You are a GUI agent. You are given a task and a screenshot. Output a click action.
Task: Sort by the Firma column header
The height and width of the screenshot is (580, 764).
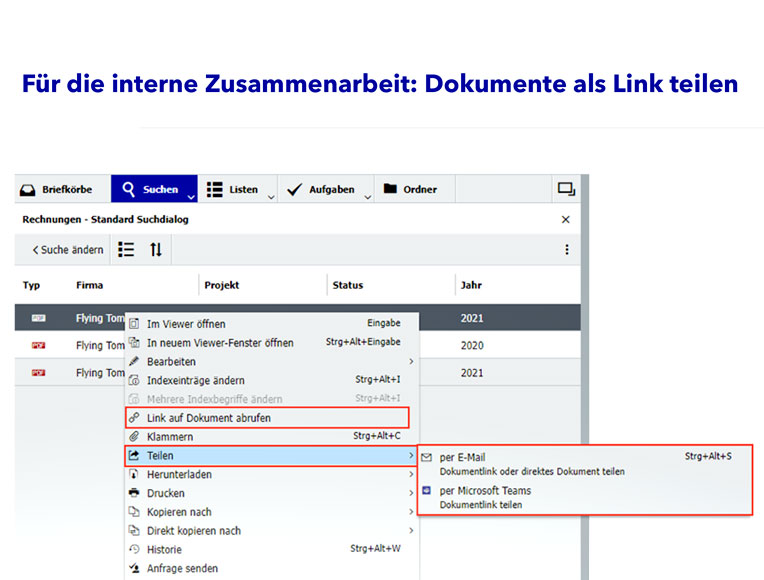(x=89, y=285)
